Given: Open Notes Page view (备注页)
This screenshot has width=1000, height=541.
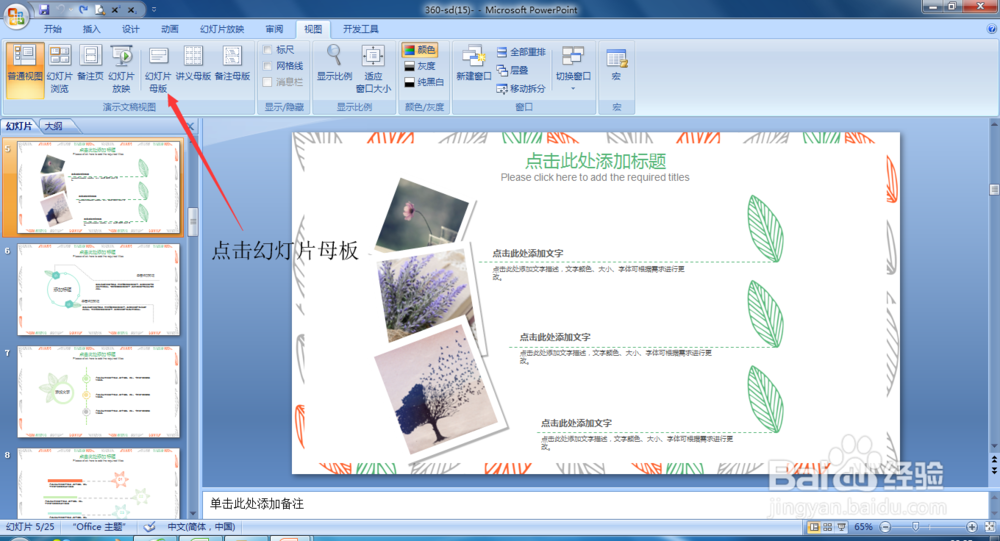Looking at the screenshot, I should pyautogui.click(x=90, y=63).
